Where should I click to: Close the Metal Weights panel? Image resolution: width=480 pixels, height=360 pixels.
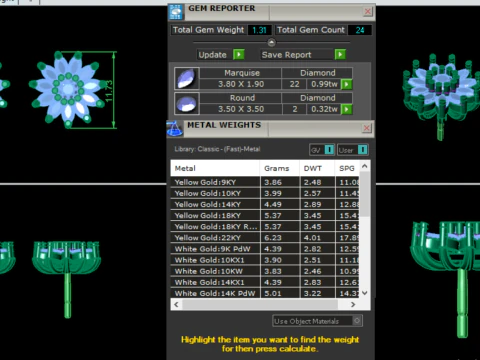(x=367, y=128)
